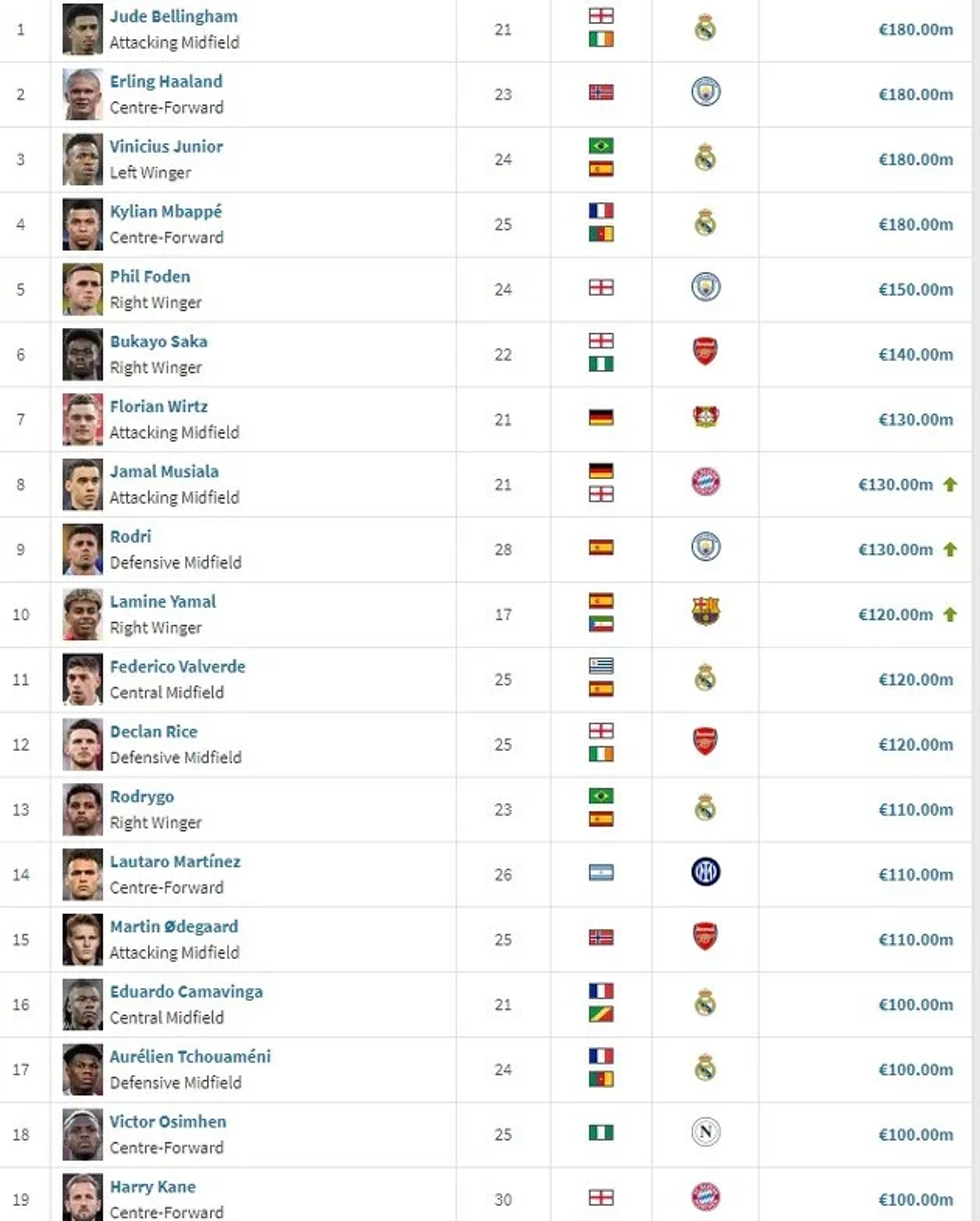This screenshot has height=1221, width=980.
Task: Click the Real Madrid crest beside Jude Bellingham
Action: tap(706, 28)
